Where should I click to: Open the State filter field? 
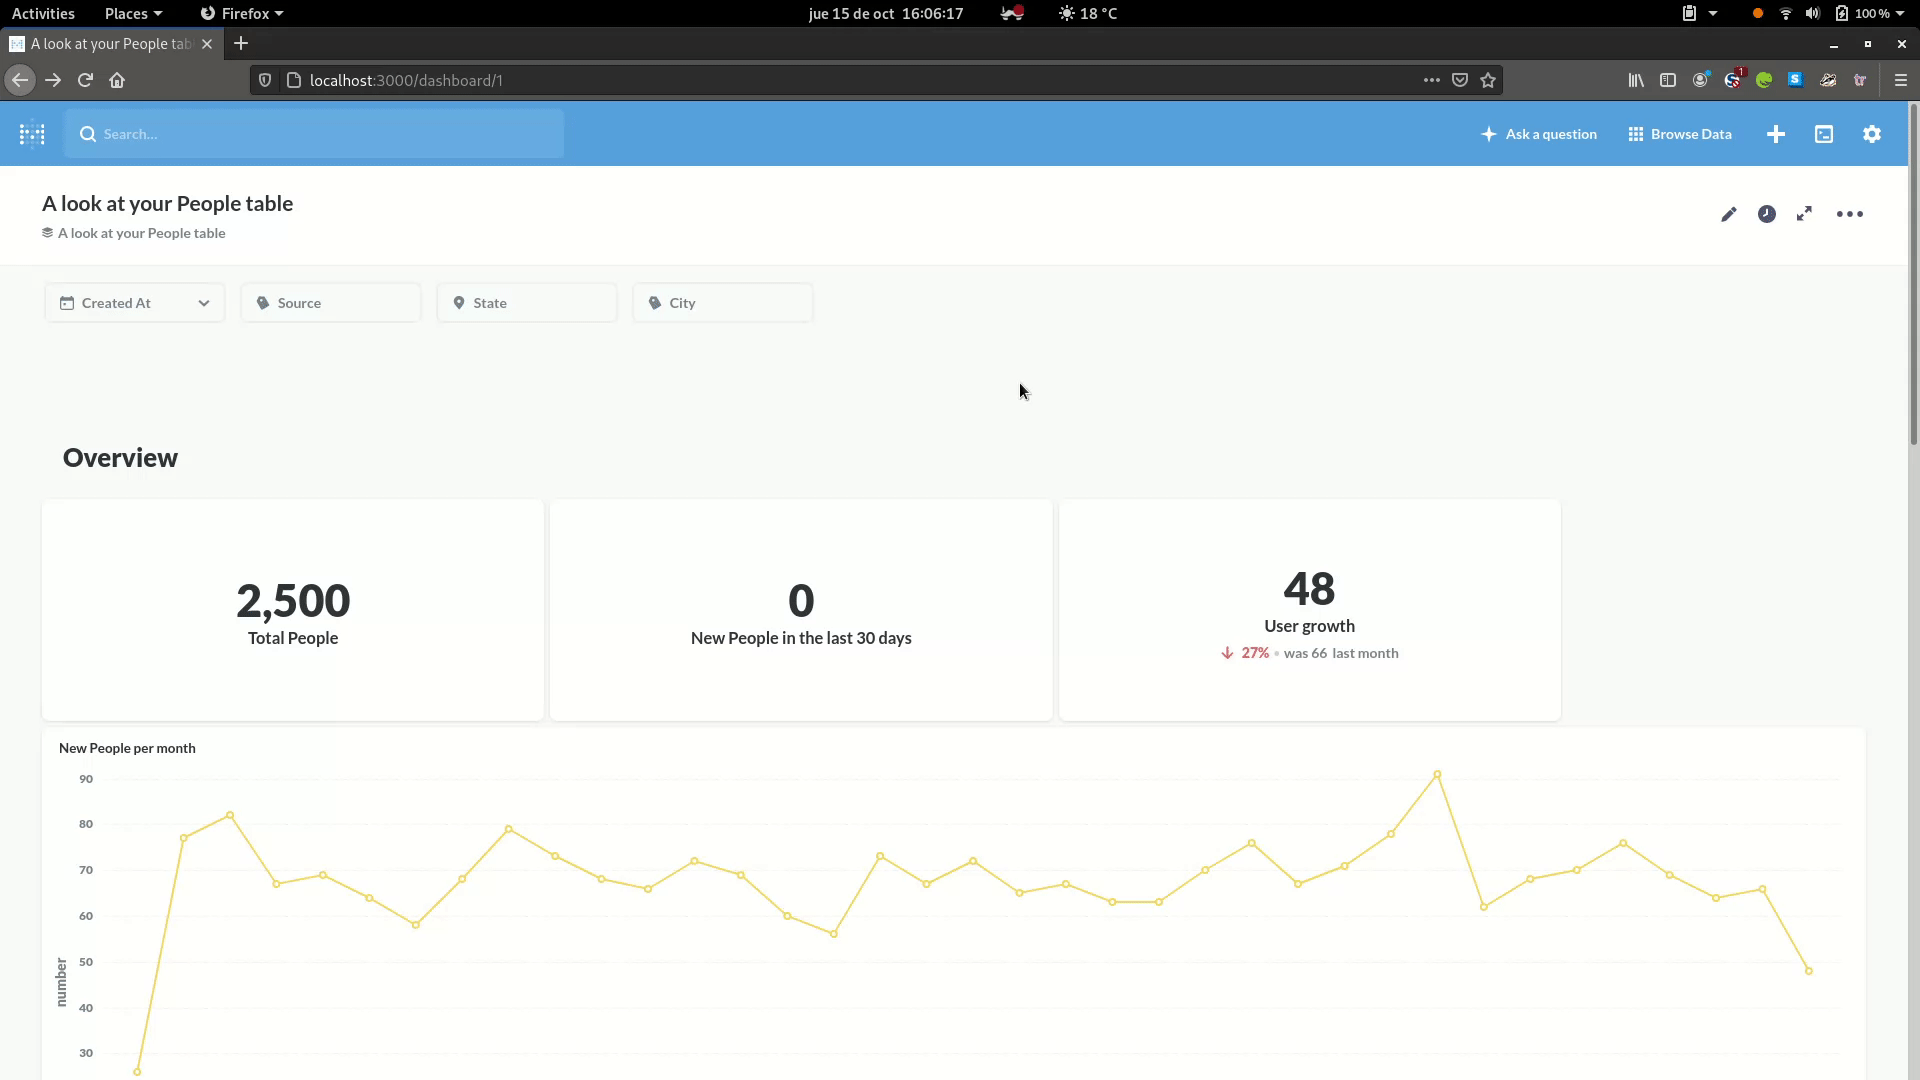click(x=526, y=303)
